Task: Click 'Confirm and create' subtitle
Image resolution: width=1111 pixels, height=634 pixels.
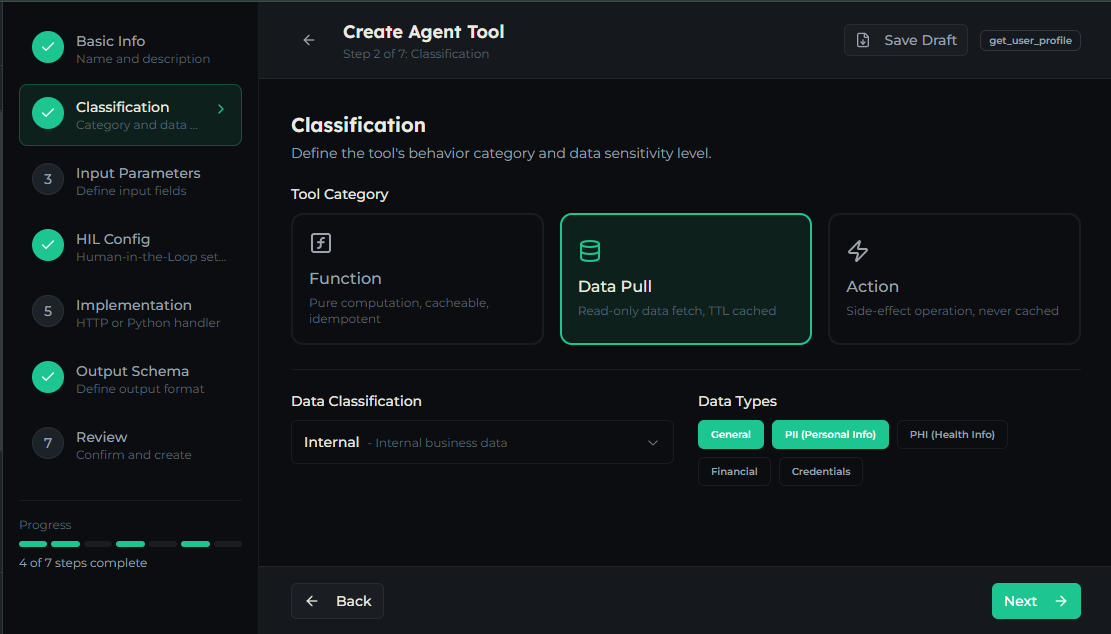Action: tap(134, 455)
